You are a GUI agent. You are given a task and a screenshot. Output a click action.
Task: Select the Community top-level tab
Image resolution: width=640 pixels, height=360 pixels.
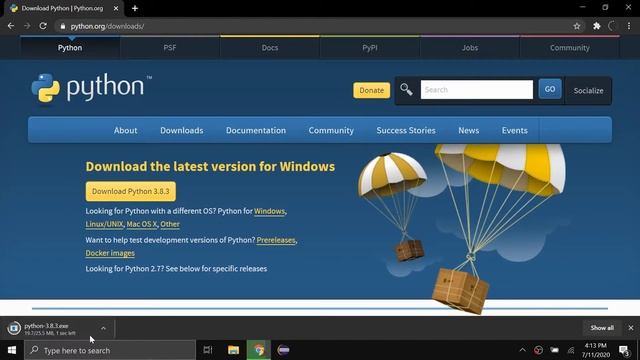click(x=570, y=48)
